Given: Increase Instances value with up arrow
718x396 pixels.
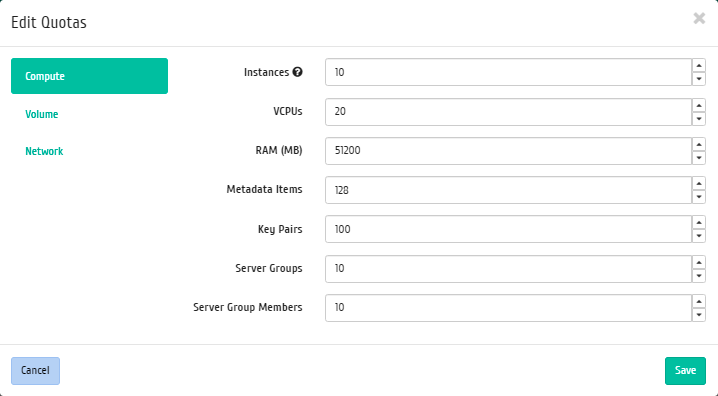Looking at the screenshot, I should click(x=699, y=65).
